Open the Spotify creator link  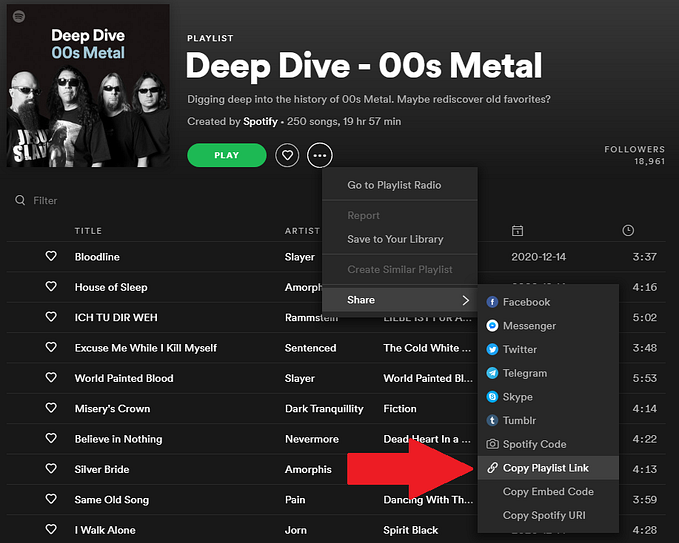[x=260, y=121]
